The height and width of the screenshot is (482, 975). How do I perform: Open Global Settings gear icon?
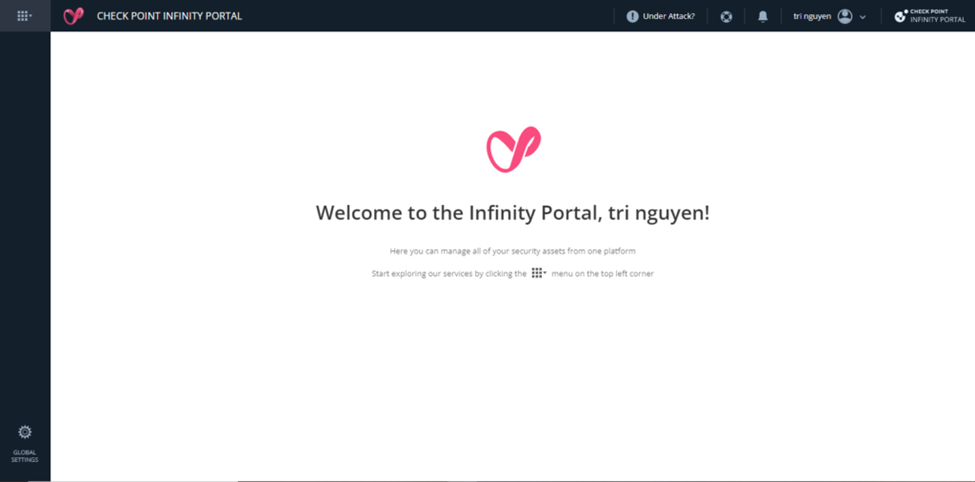[x=25, y=432]
